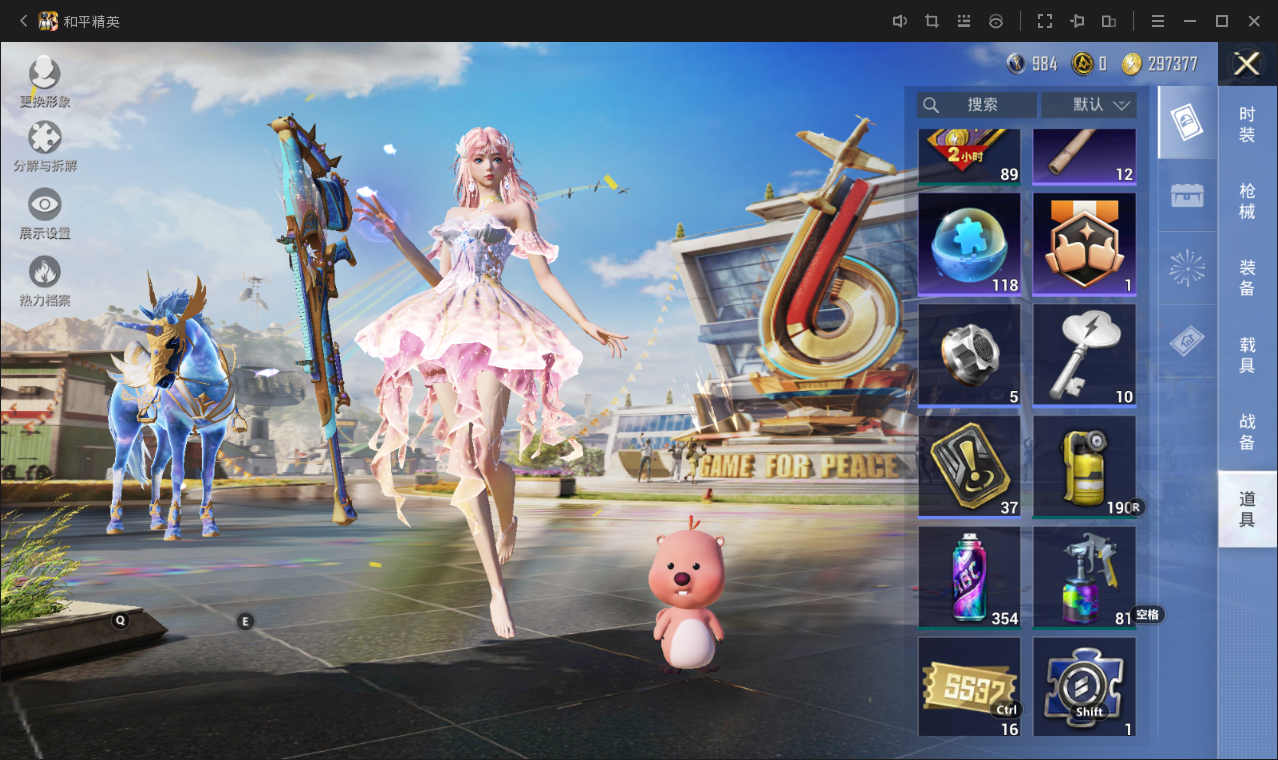Close the inventory with the X button
This screenshot has height=760, width=1278.
[x=1247, y=64]
